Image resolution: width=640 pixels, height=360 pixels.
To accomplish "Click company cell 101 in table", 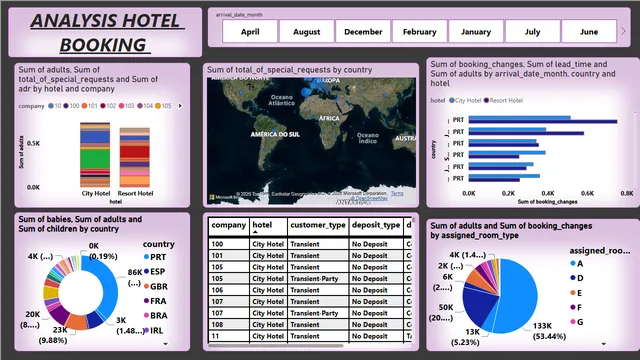I will coord(229,256).
